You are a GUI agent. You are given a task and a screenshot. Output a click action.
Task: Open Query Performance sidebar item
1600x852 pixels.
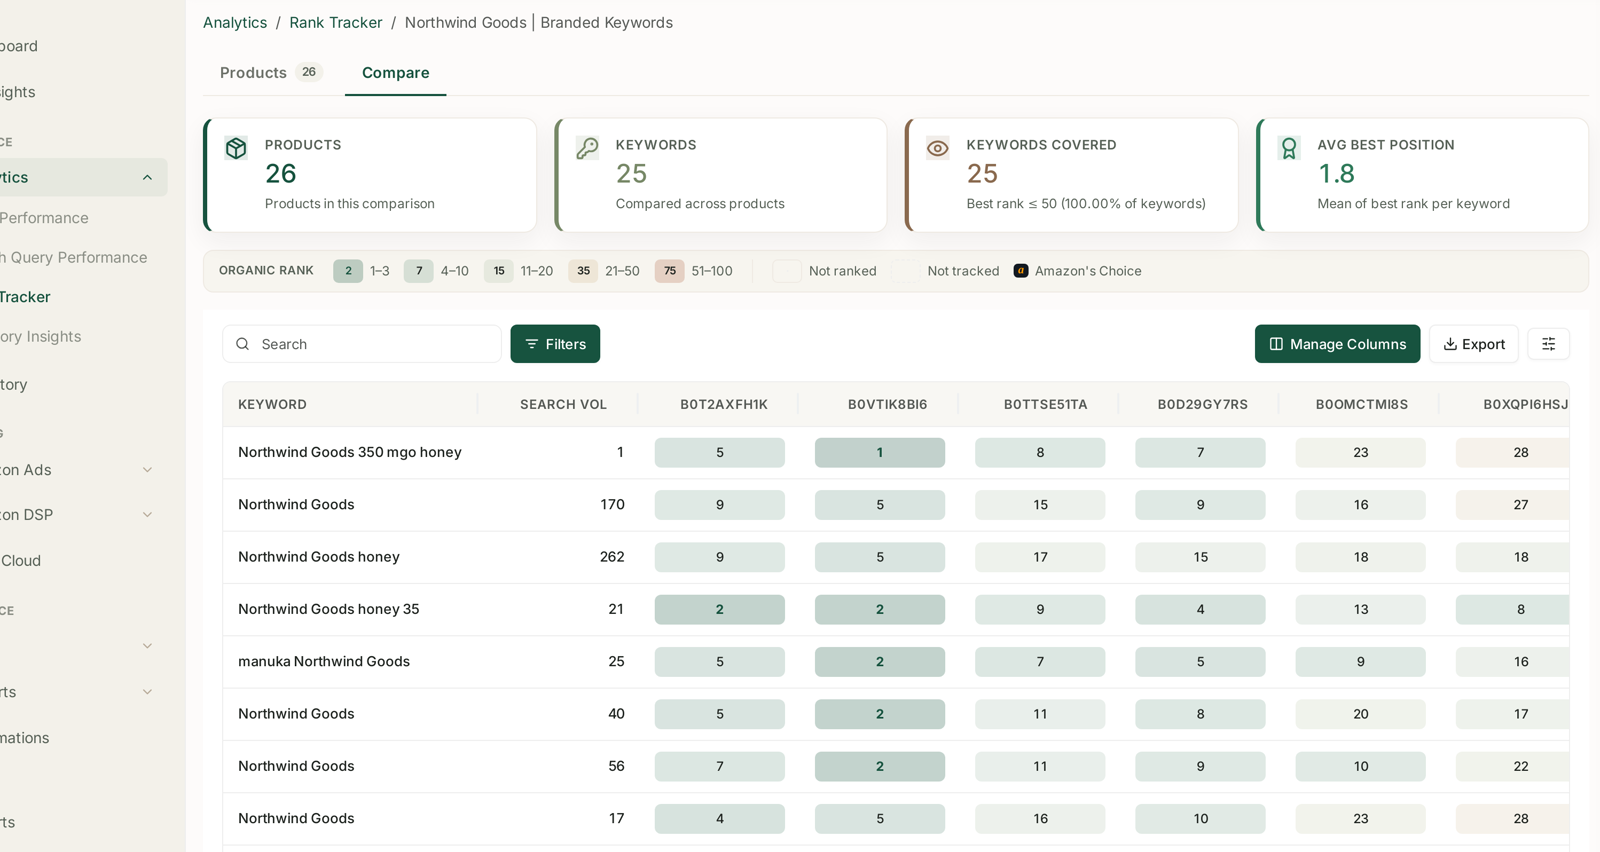pyautogui.click(x=75, y=257)
